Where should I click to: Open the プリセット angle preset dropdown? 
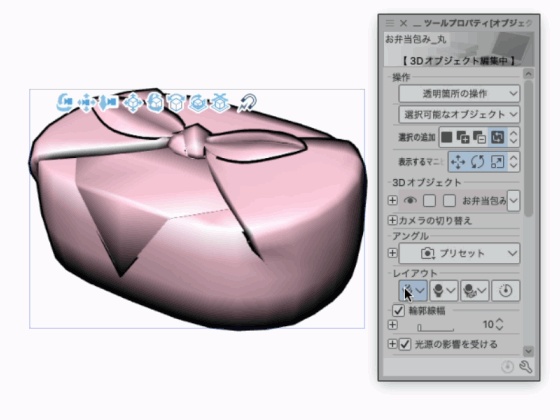point(459,254)
